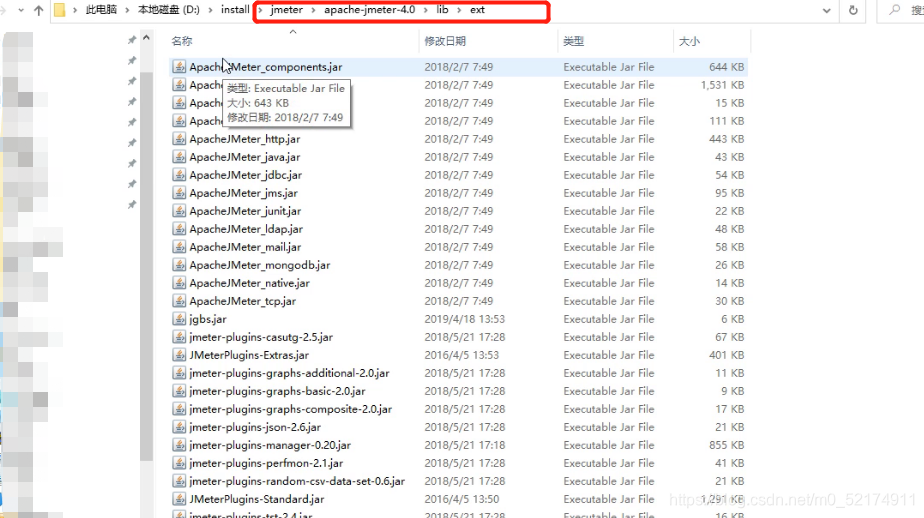The image size is (924, 518).
Task: Select ApacheJMeter_native.jar file icon
Action: tap(179, 283)
